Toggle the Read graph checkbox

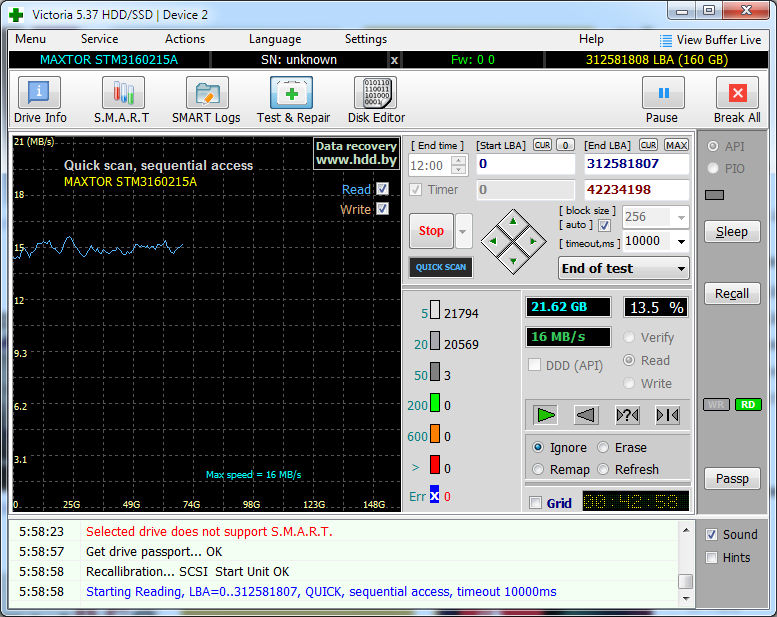(382, 189)
